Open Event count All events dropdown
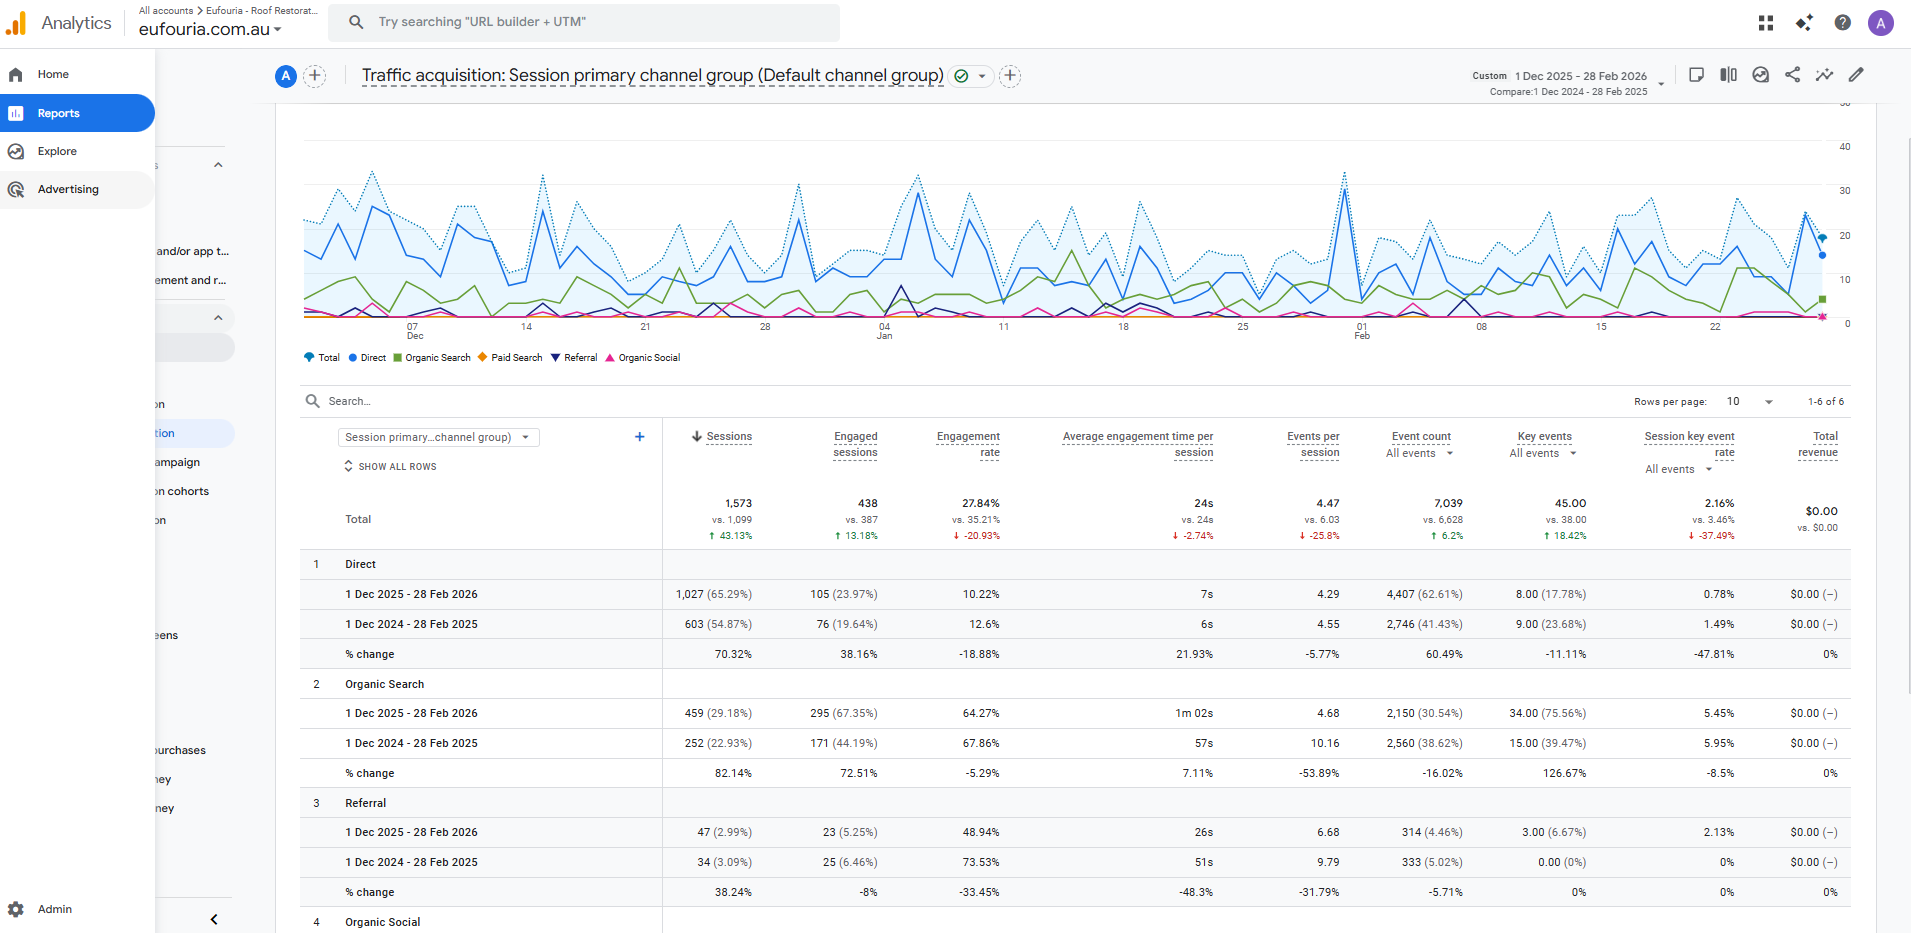 (x=1420, y=454)
